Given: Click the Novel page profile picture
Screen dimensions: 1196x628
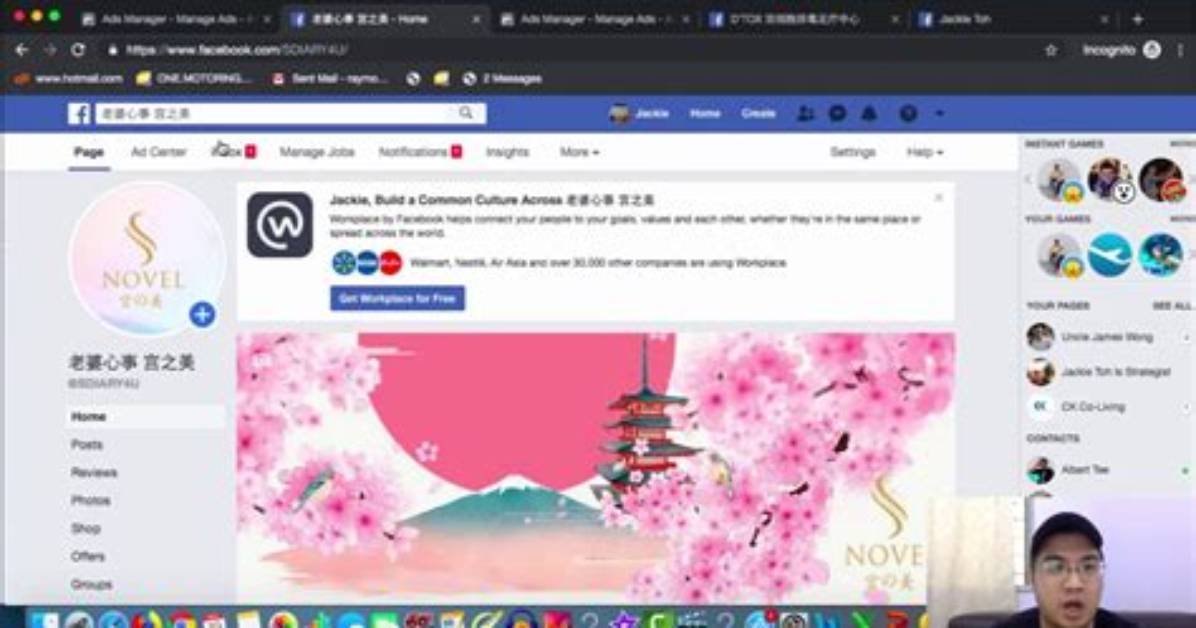Looking at the screenshot, I should (146, 259).
